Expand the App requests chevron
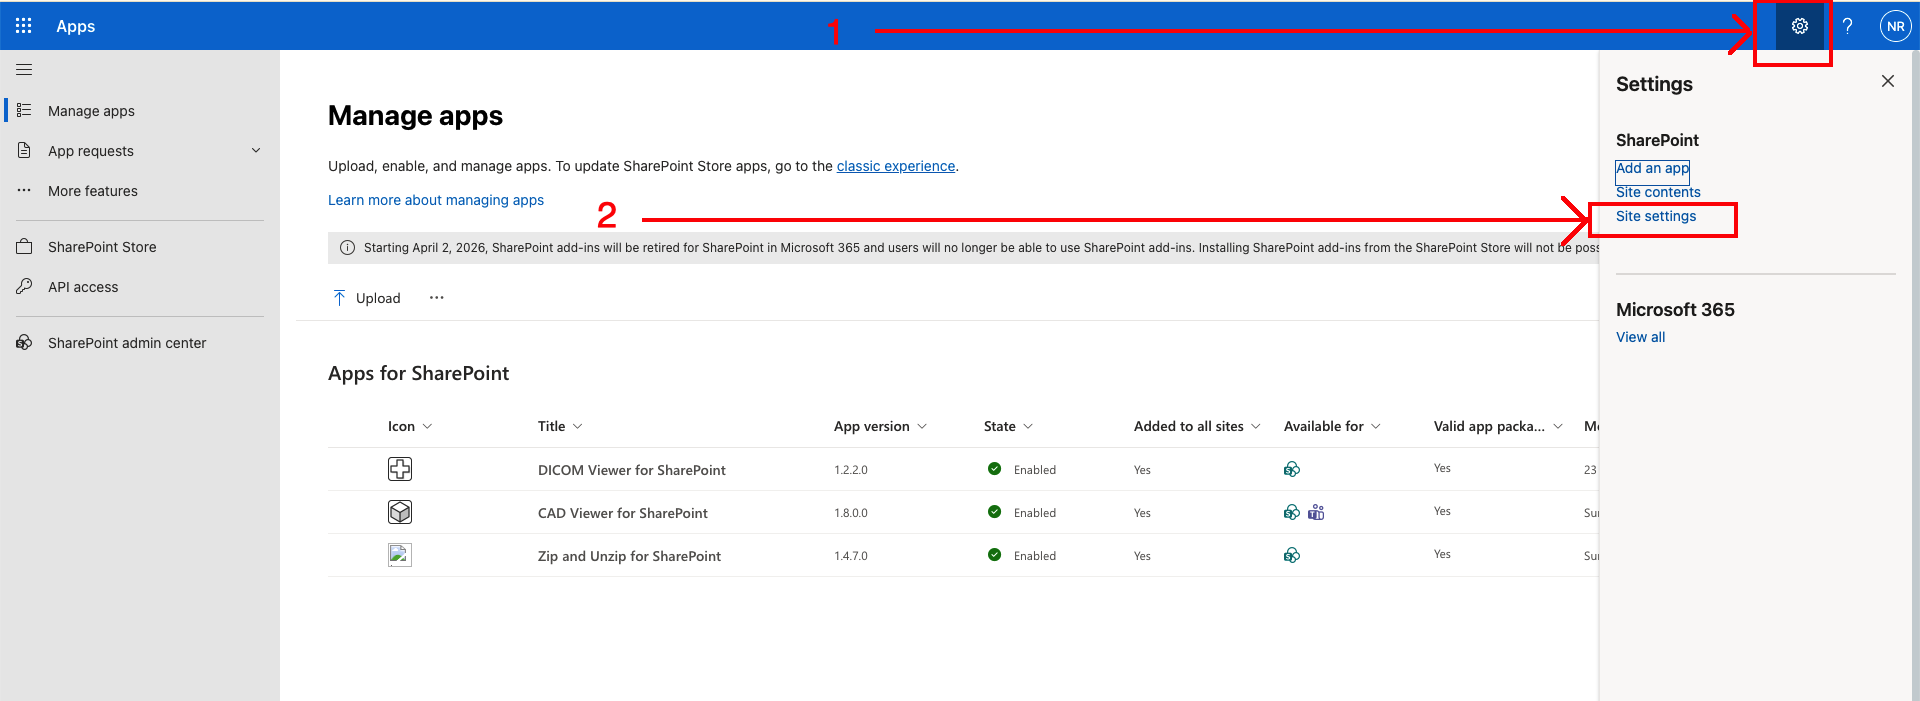The width and height of the screenshot is (1920, 701). point(256,151)
